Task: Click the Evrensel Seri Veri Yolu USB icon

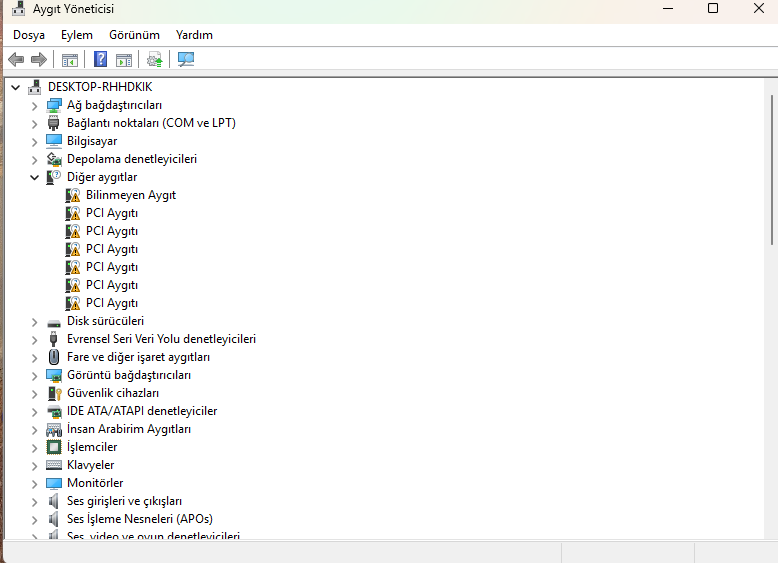Action: tap(54, 339)
